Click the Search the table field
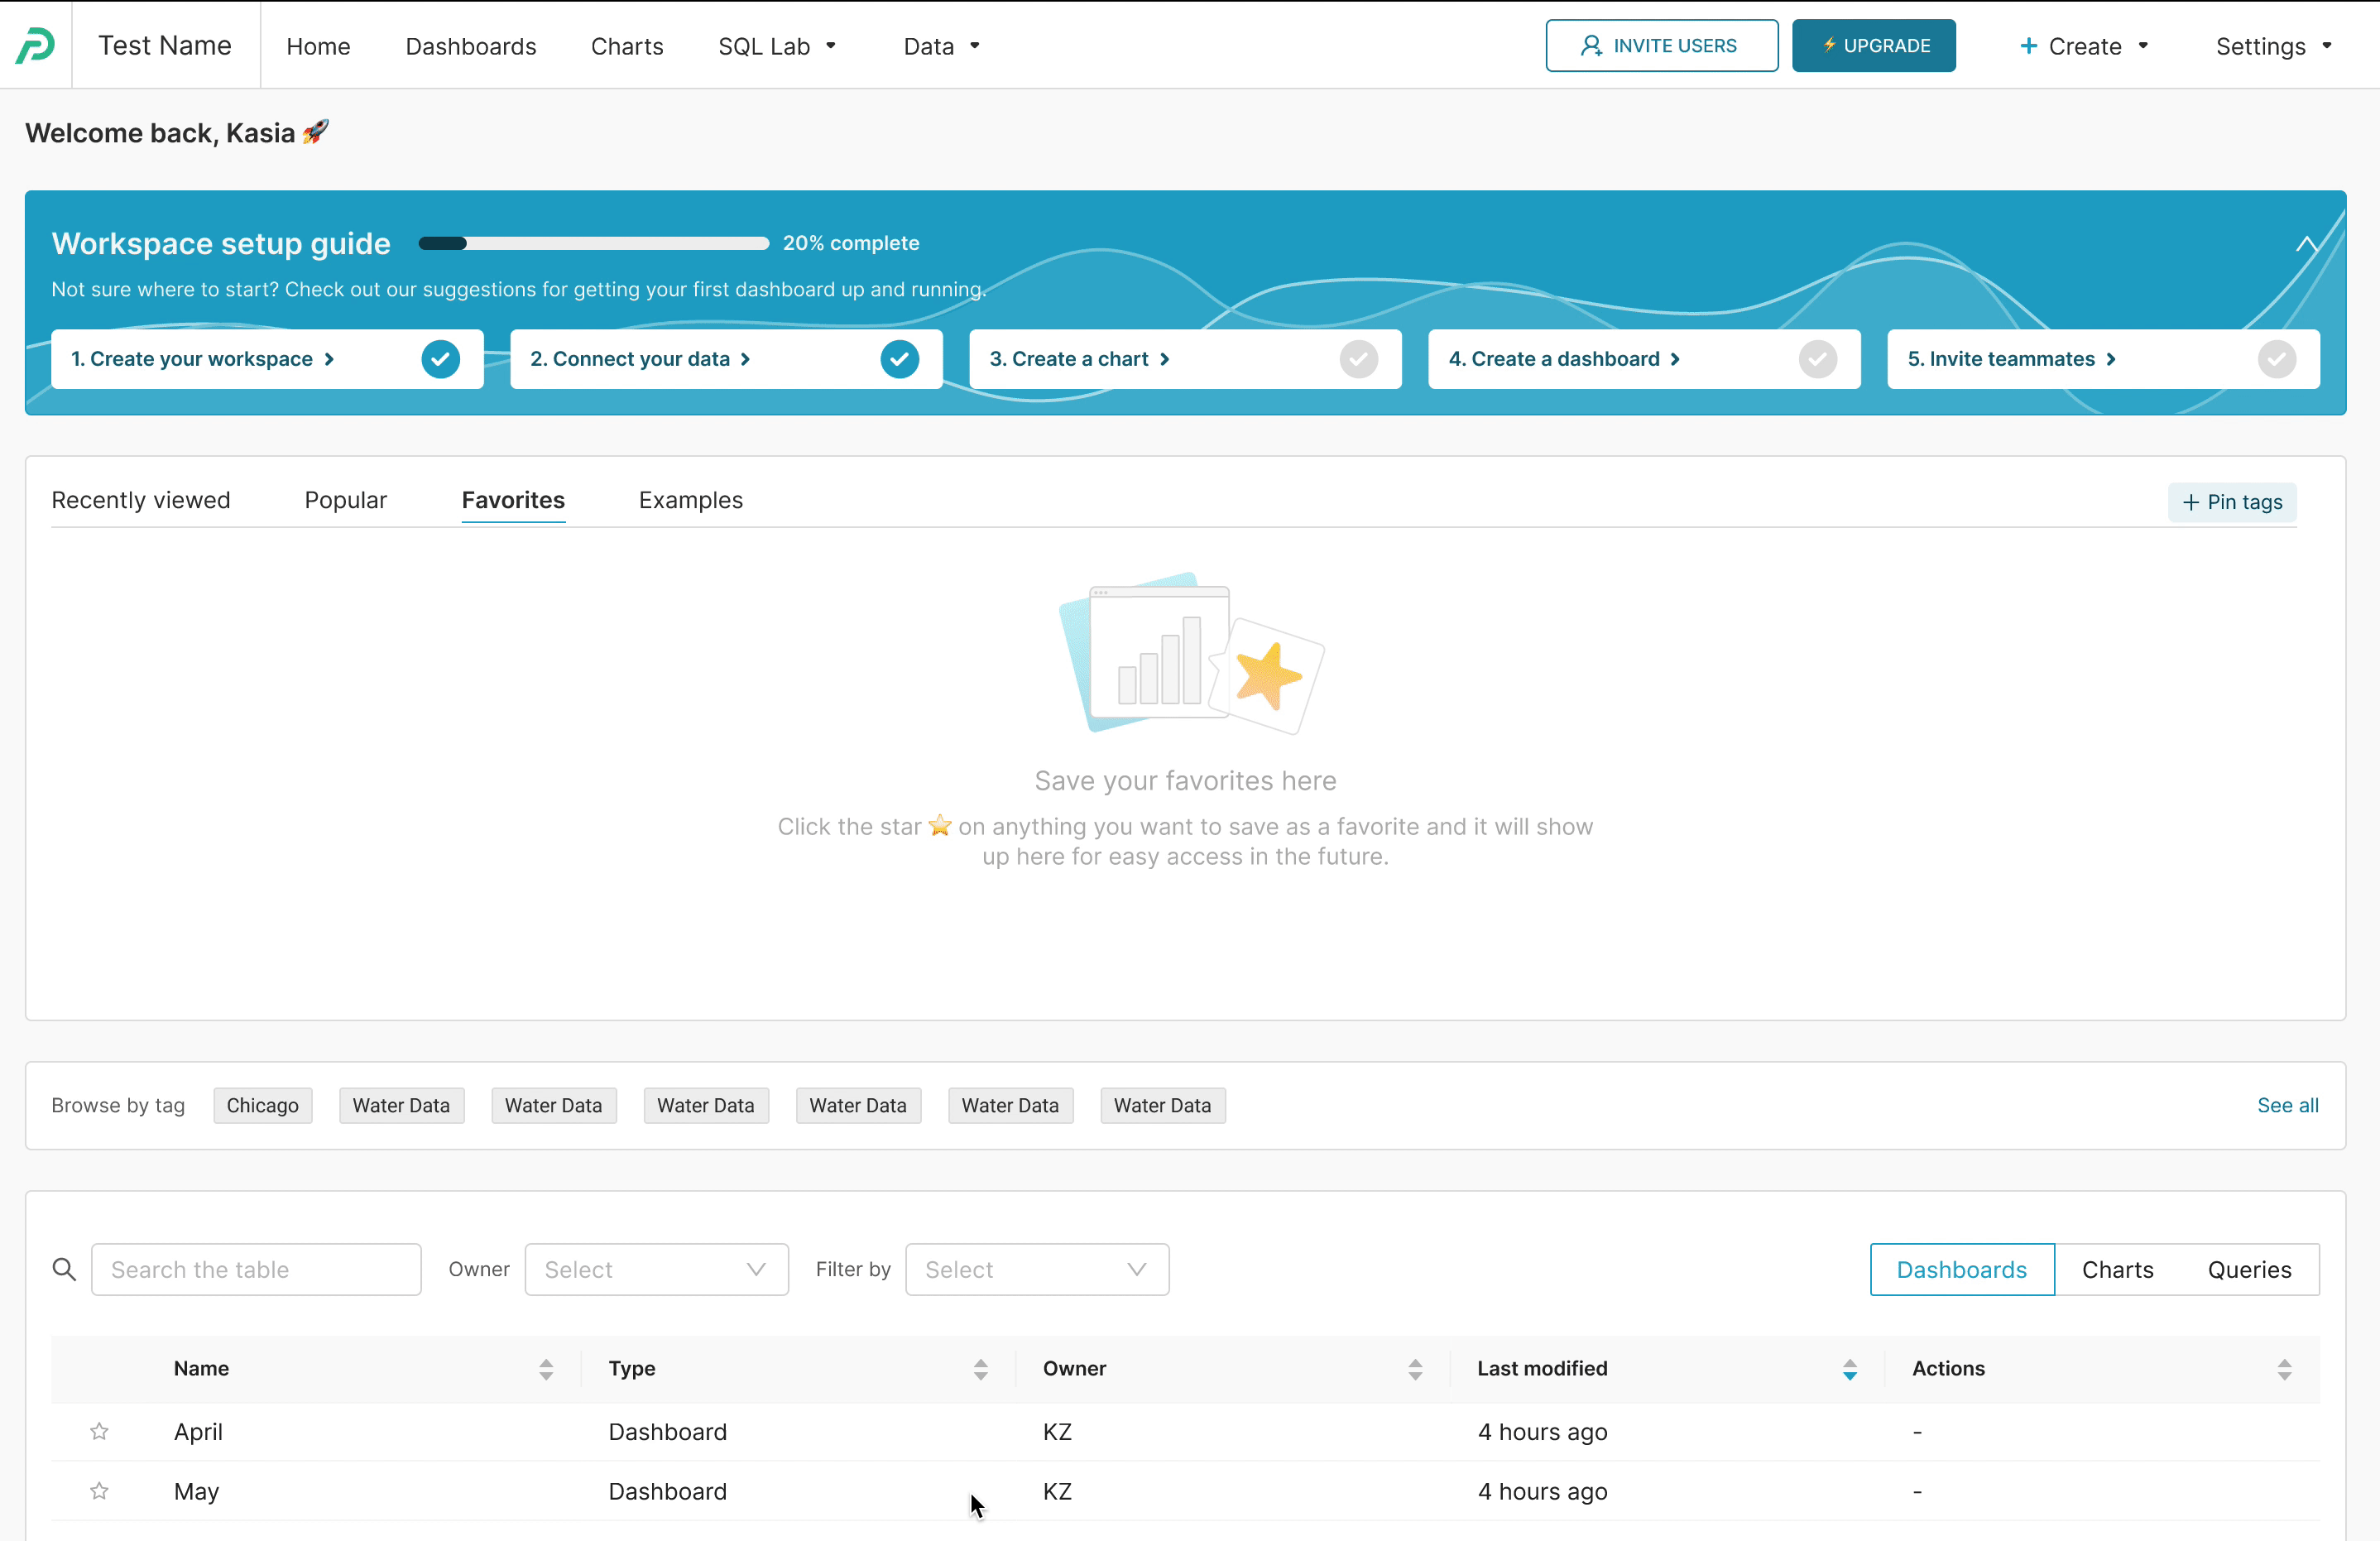 click(x=256, y=1269)
